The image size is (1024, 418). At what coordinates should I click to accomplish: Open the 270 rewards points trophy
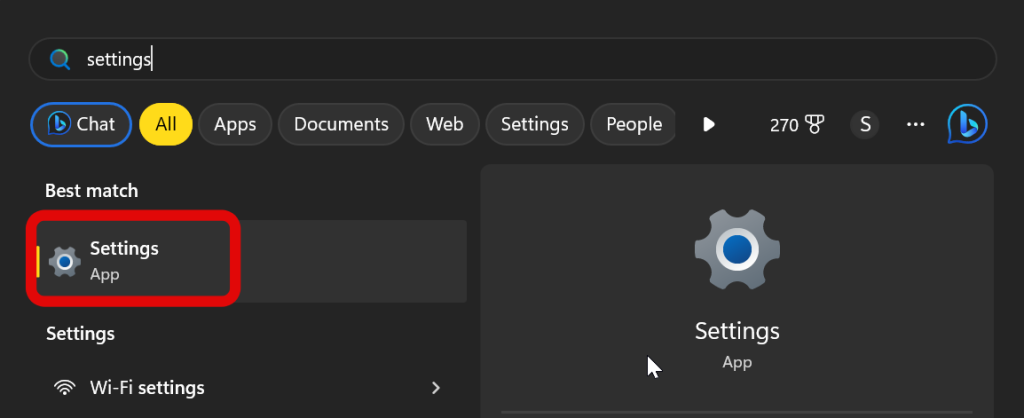coord(797,125)
